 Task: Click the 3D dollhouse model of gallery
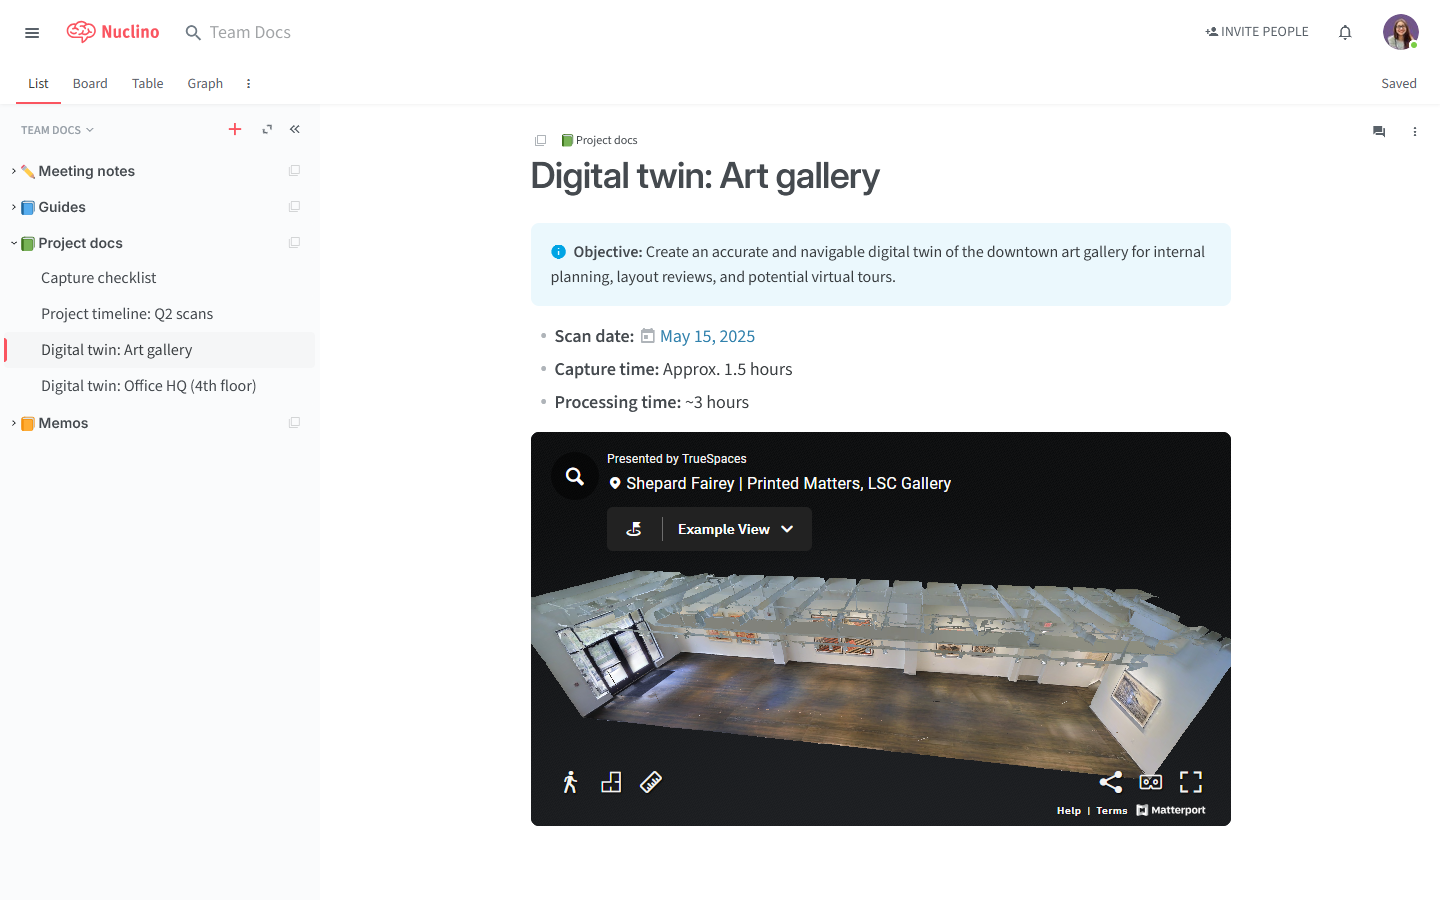(880, 672)
